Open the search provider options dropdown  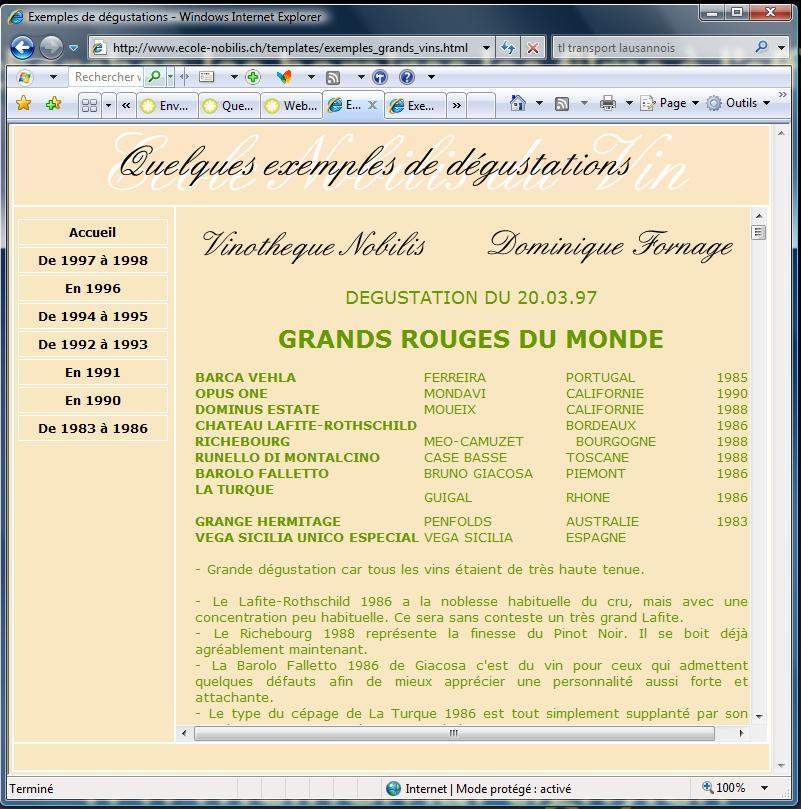(x=781, y=48)
